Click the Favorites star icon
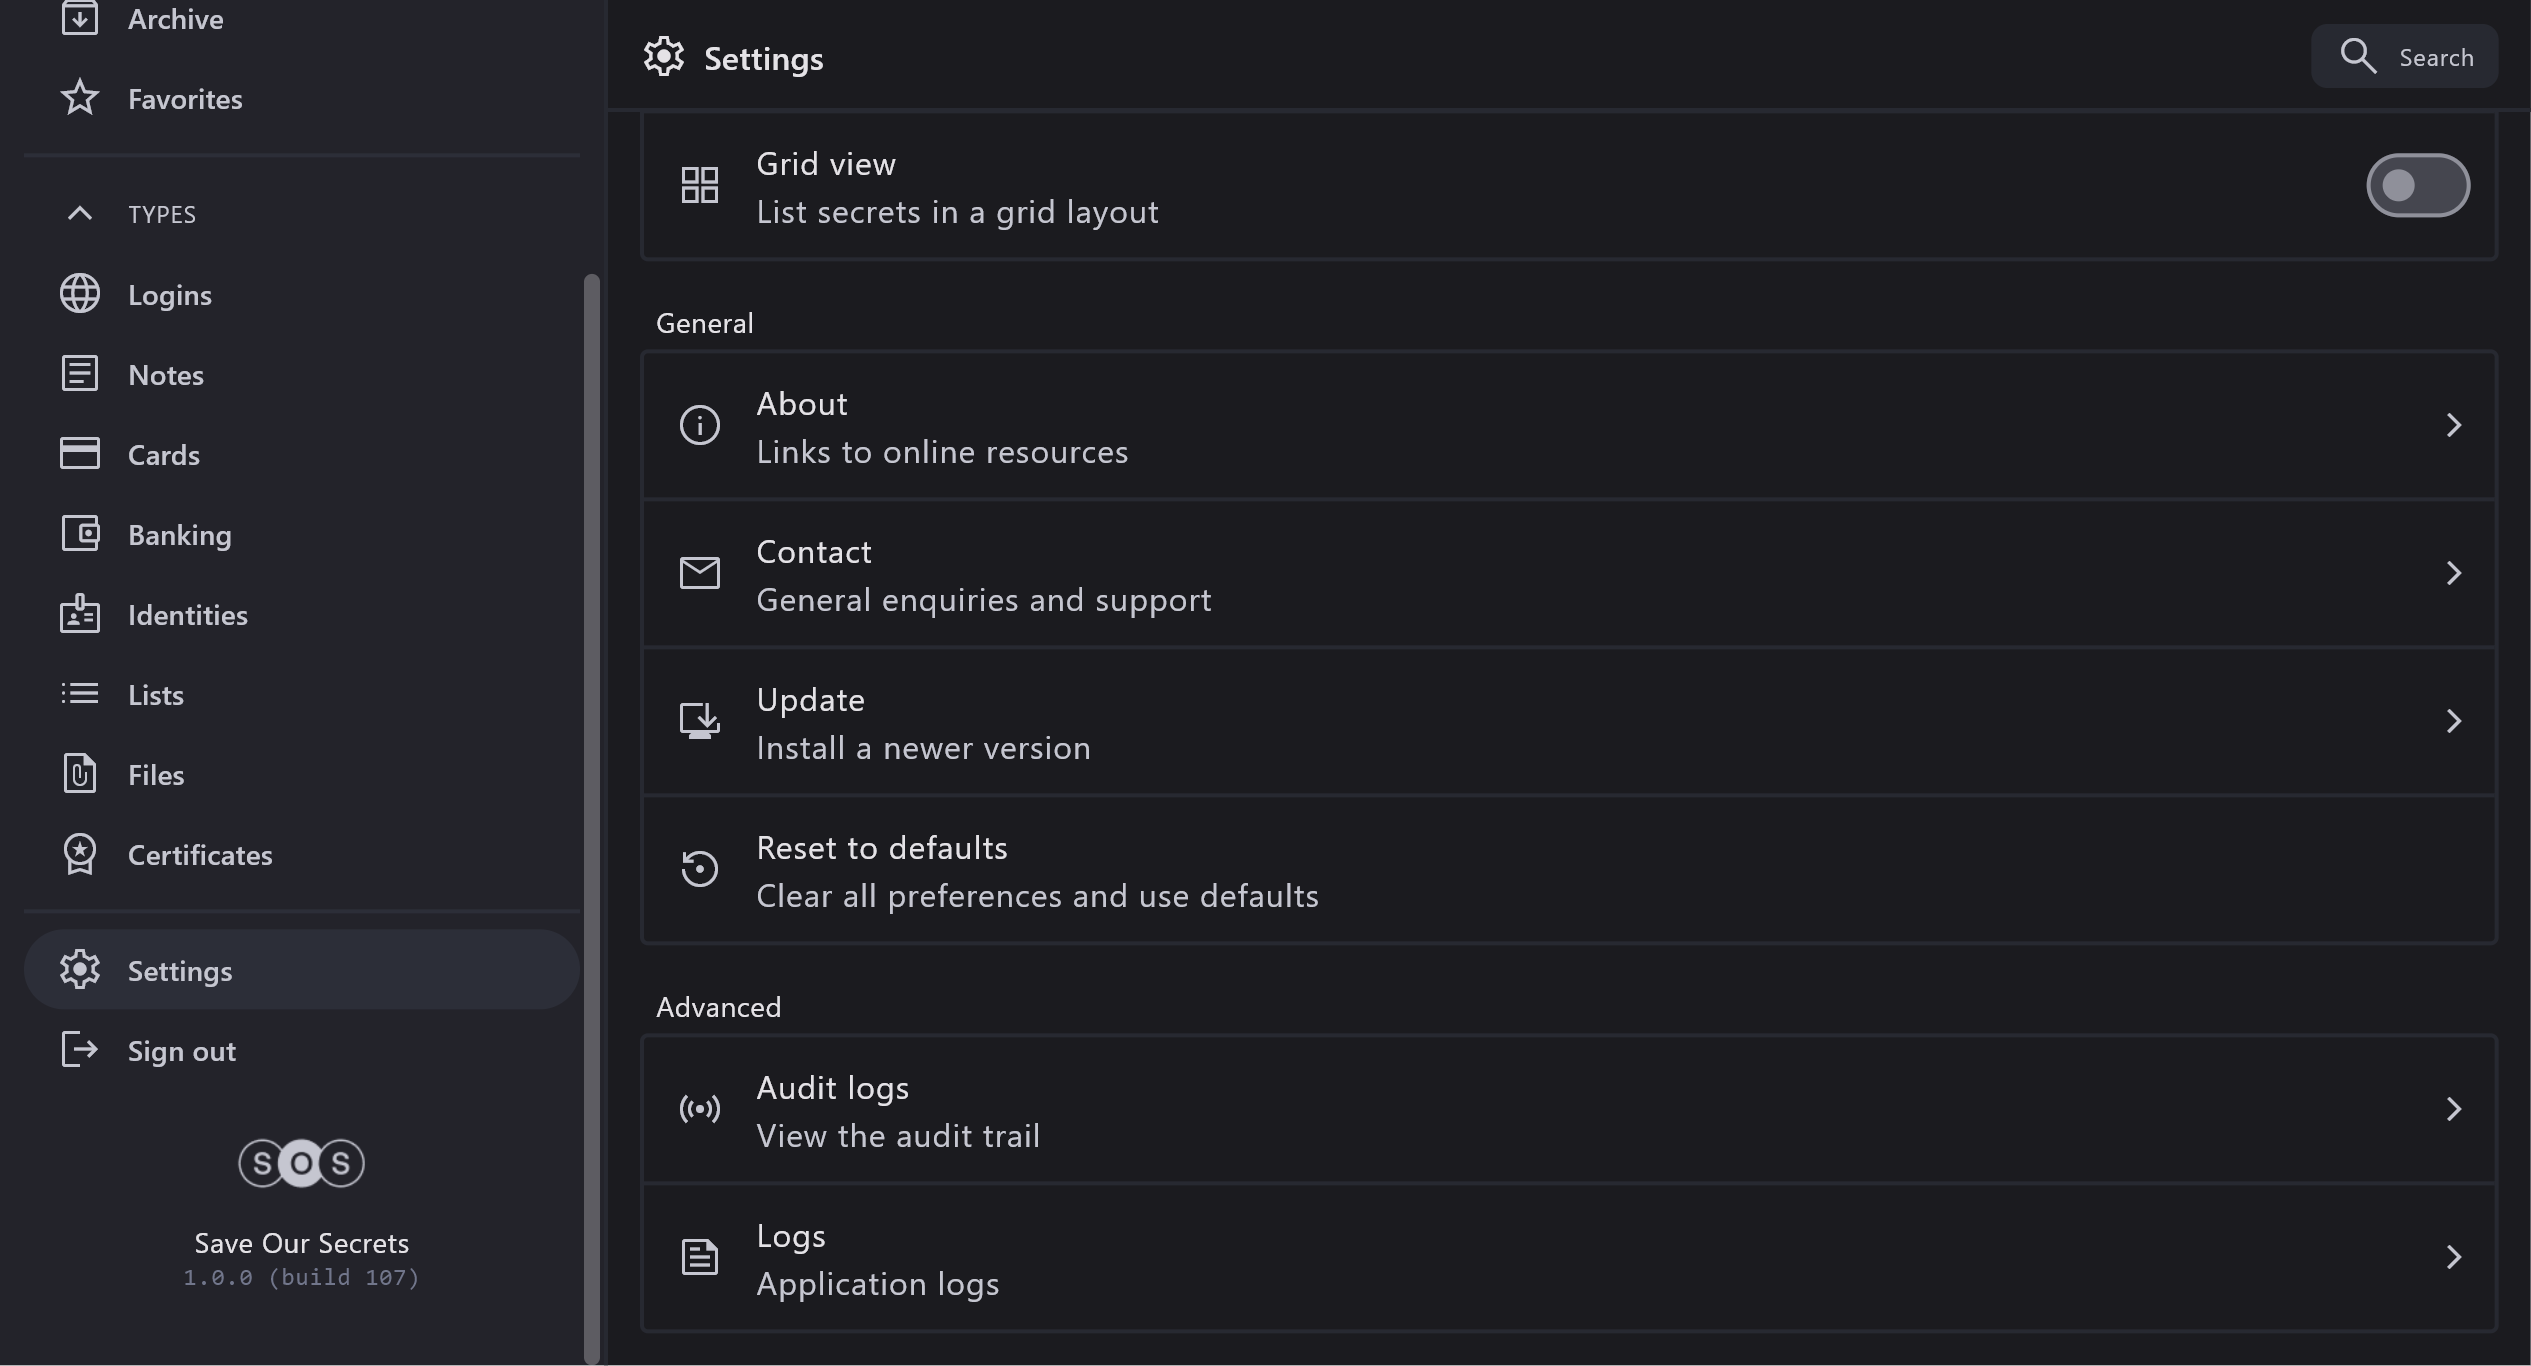Screen dimensions: 2531x1366 coord(80,98)
